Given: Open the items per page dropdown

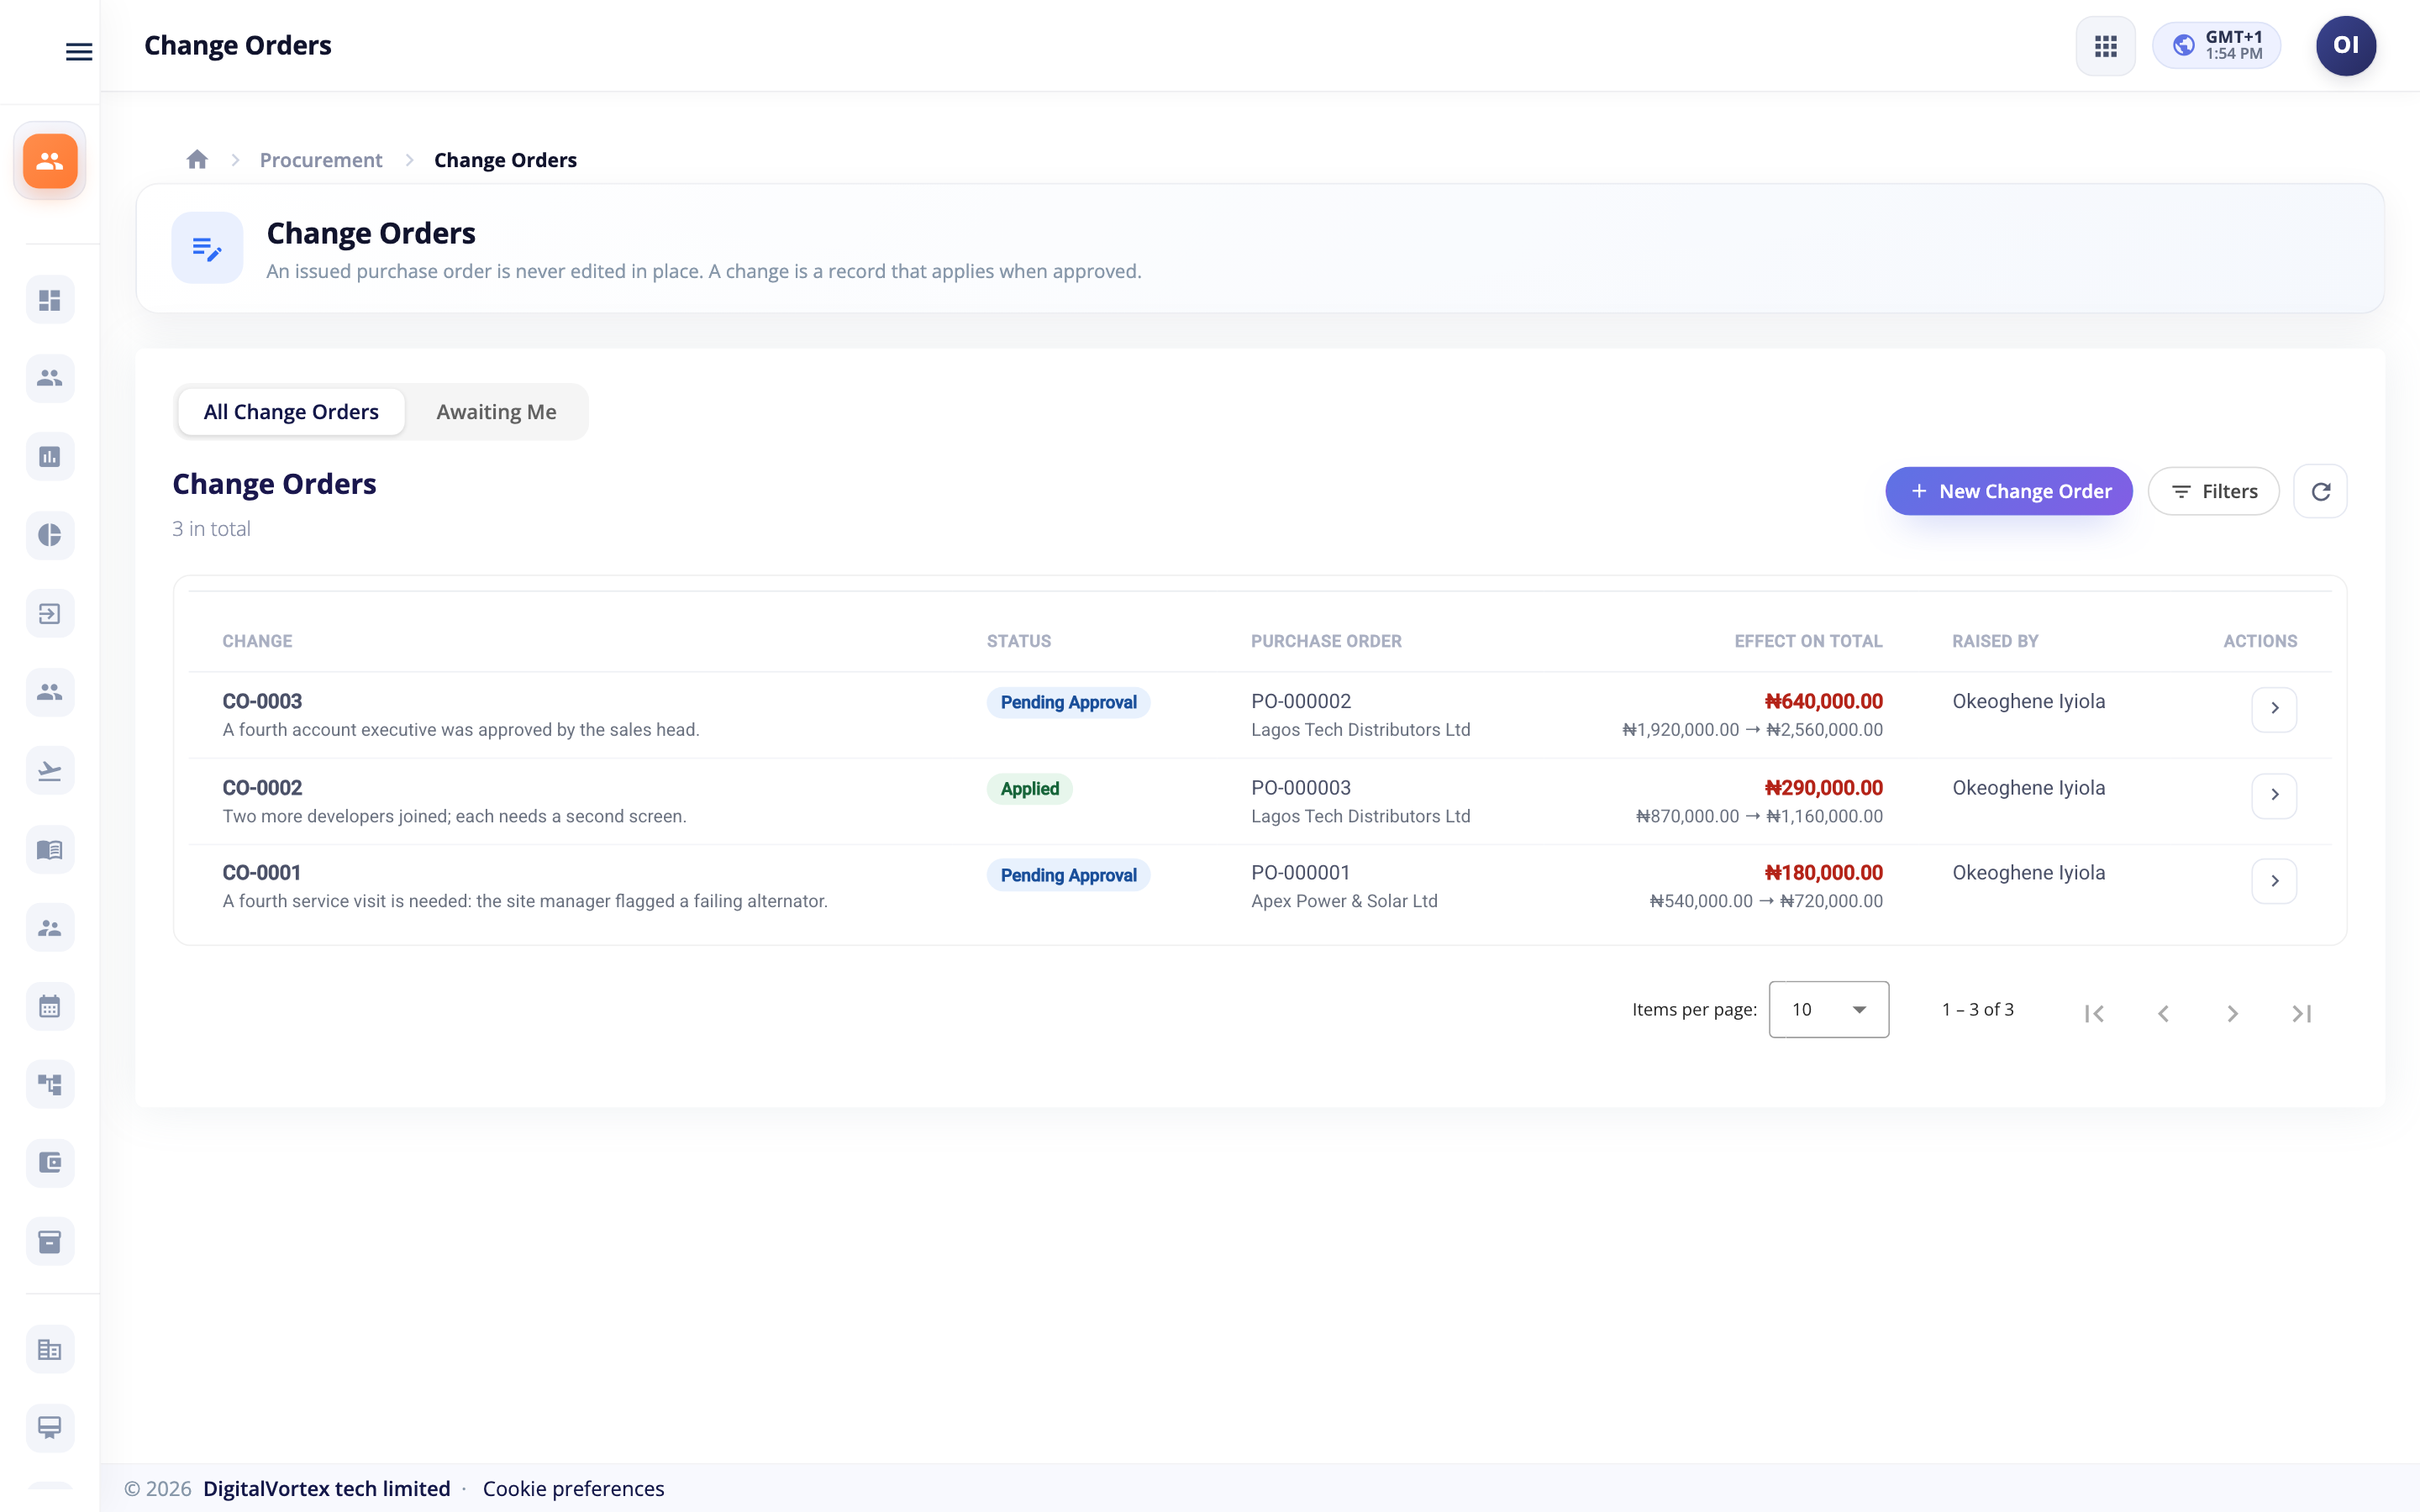Looking at the screenshot, I should 1828,1009.
